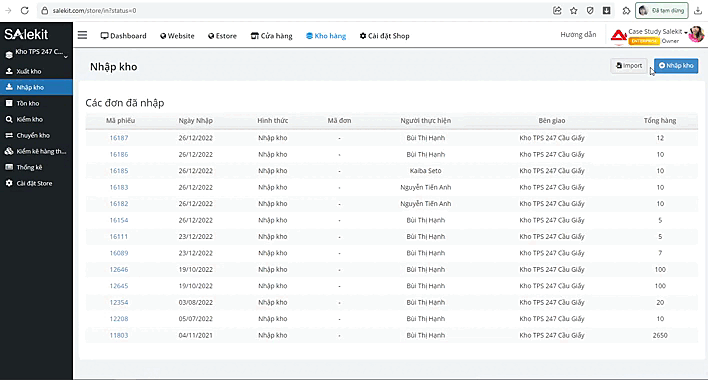Open receipt 12645
The height and width of the screenshot is (380, 708).
(x=119, y=286)
